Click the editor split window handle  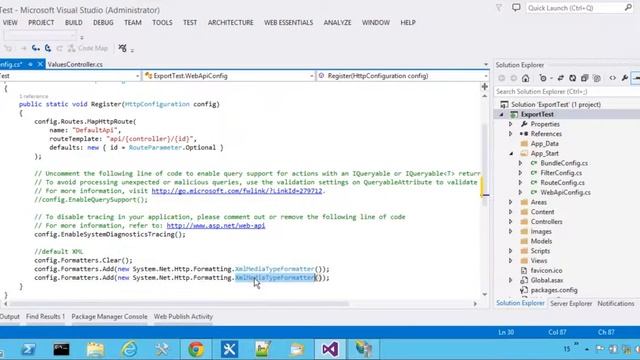tap(484, 87)
